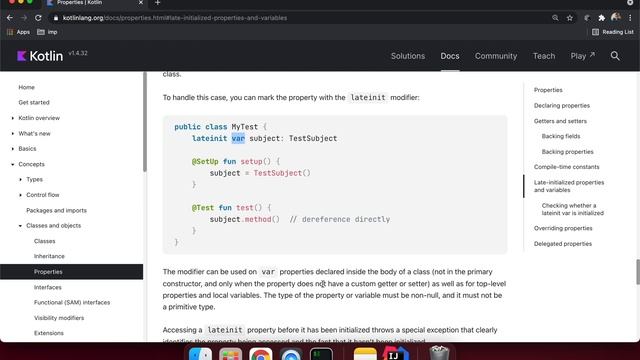Open Finder from the dock
Screen dimensions: 640x360
(x=200, y=354)
